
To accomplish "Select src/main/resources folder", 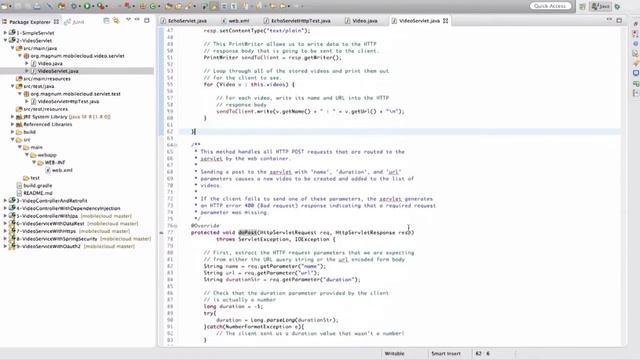I will click(47, 79).
